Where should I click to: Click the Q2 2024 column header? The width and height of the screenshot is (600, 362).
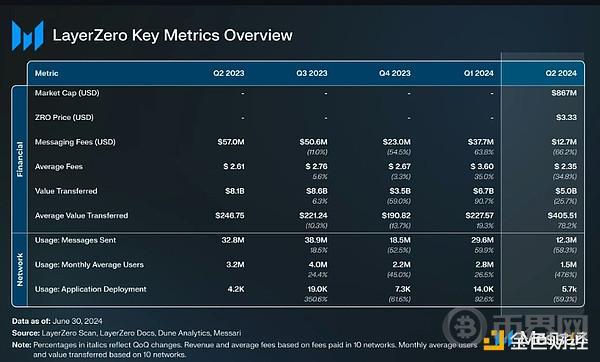tap(561, 73)
